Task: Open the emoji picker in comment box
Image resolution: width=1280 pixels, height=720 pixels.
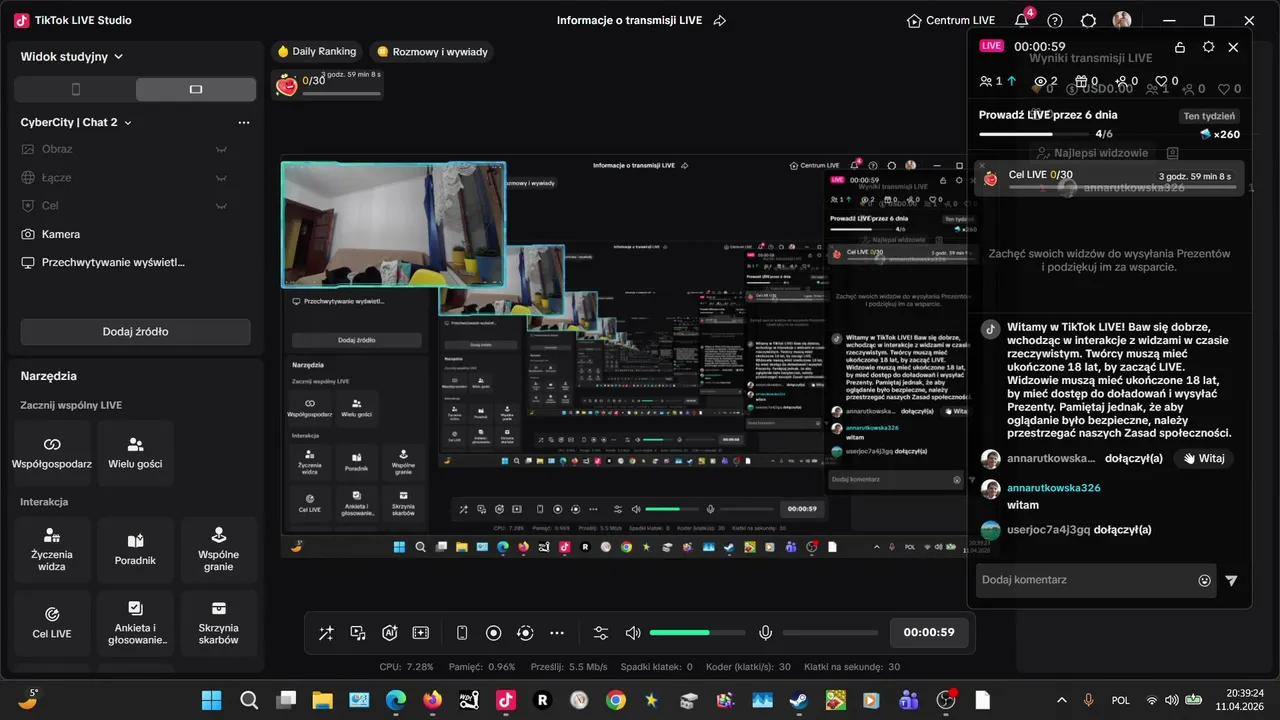Action: point(1205,580)
